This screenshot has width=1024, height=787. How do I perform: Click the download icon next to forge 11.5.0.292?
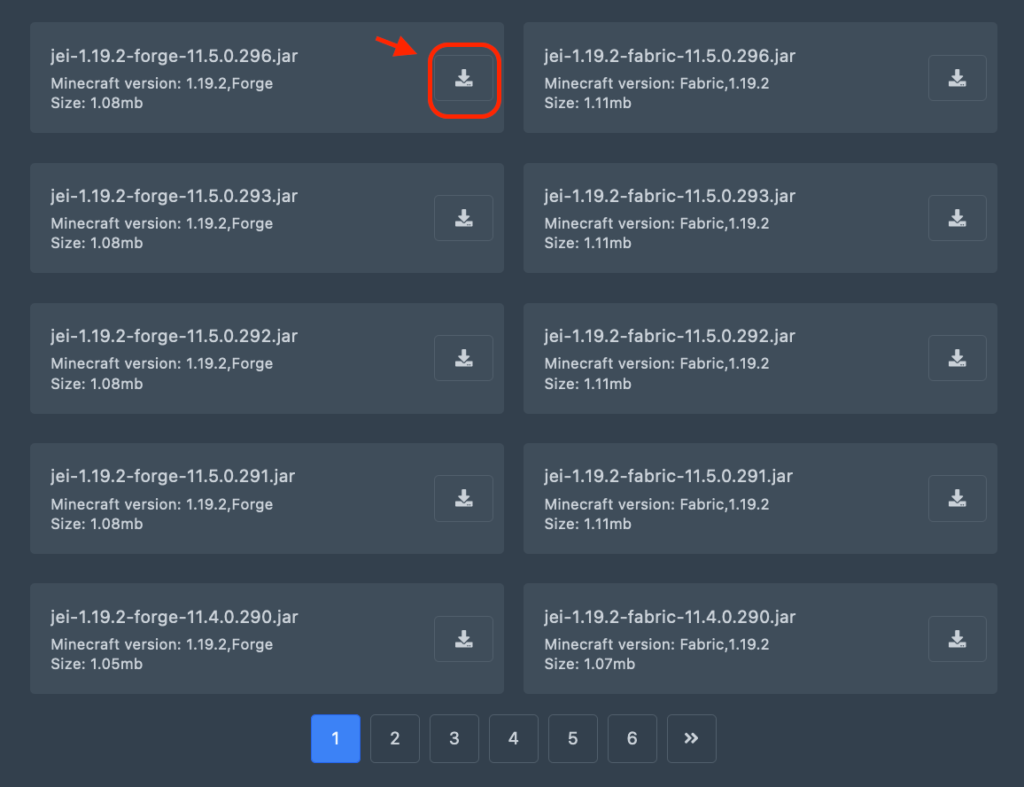point(463,358)
